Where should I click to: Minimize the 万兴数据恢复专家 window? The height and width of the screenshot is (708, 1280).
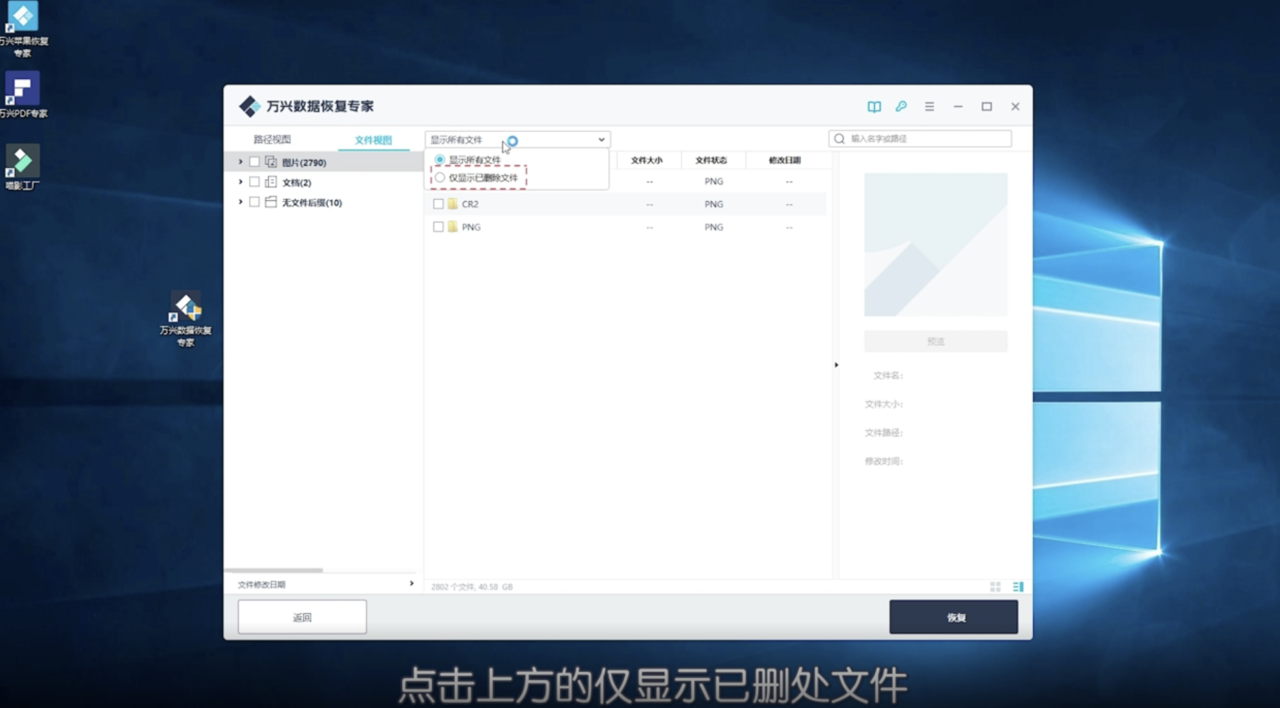pyautogui.click(x=958, y=107)
